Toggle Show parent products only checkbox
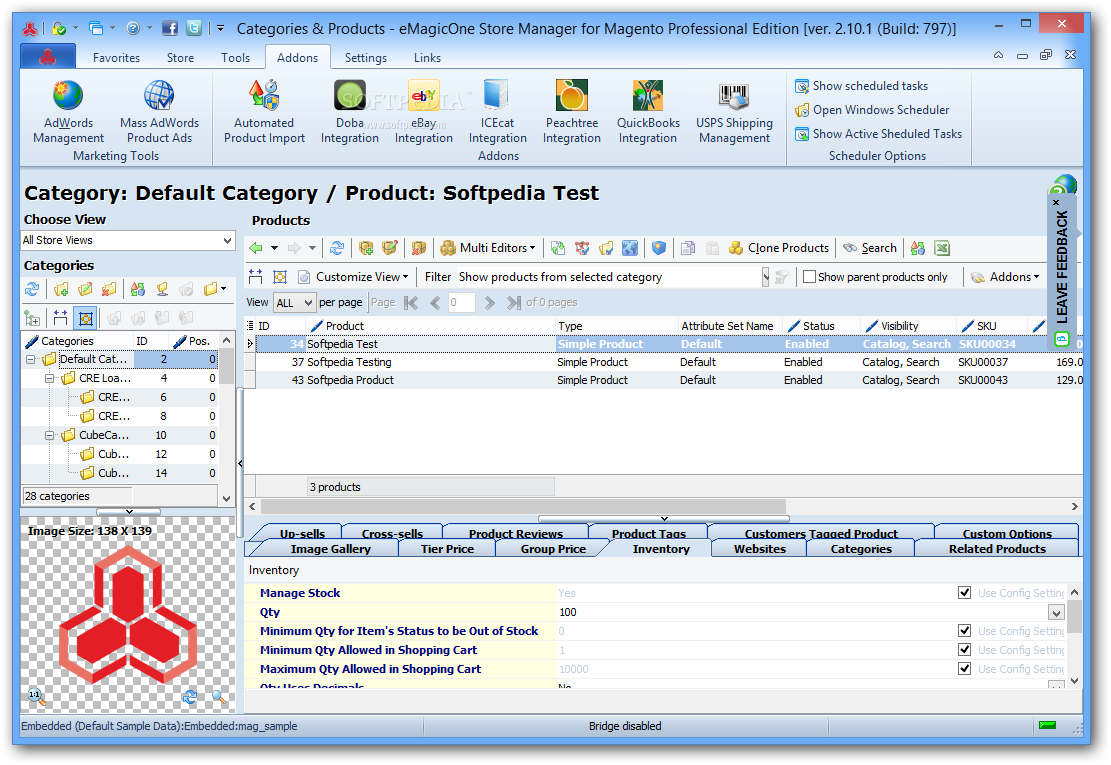1111x765 pixels. [x=810, y=277]
